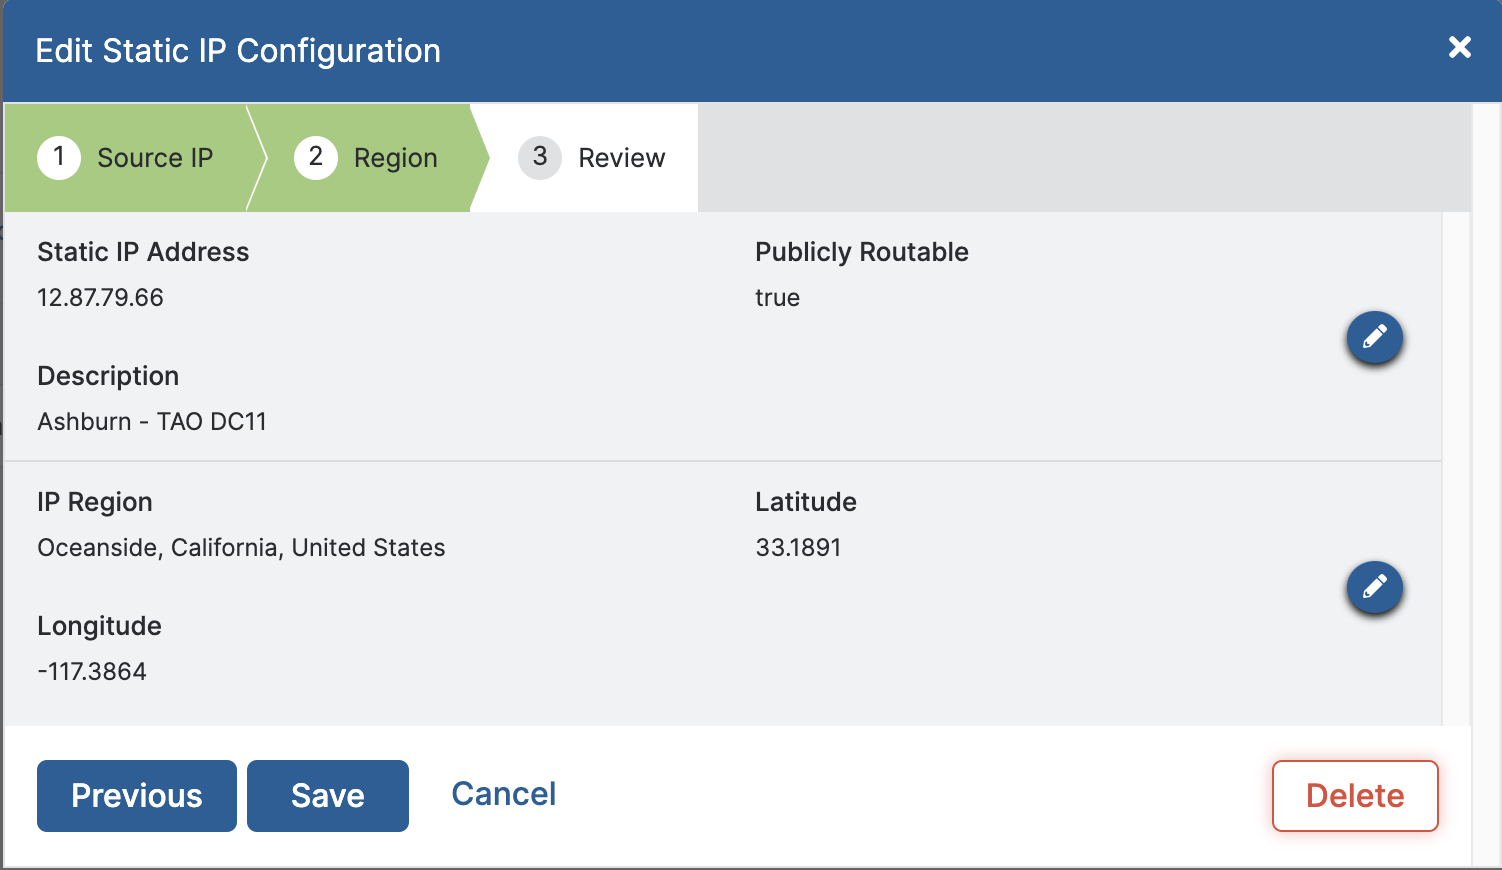Select the Source IP wizard step
This screenshot has width=1502, height=870.
154,157
